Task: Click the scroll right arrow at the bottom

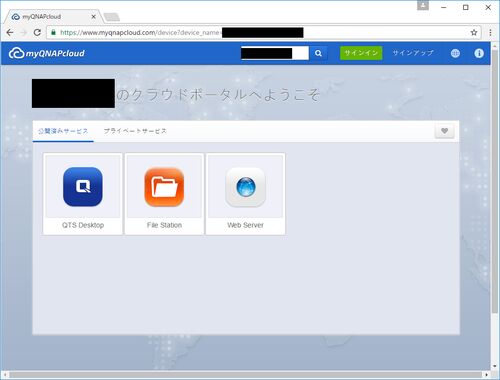Action: 487,375
